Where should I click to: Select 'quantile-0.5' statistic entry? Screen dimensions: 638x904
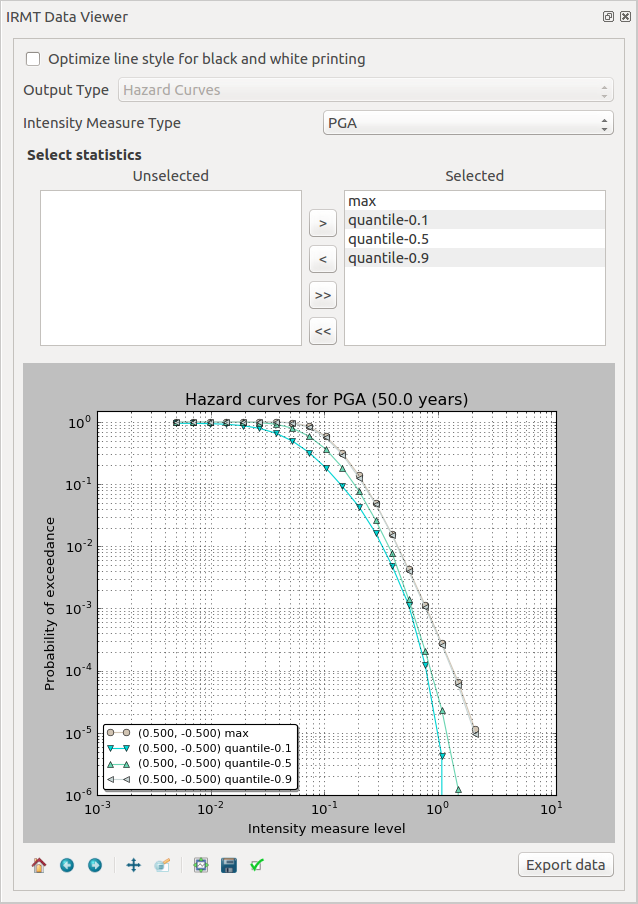click(x=474, y=239)
